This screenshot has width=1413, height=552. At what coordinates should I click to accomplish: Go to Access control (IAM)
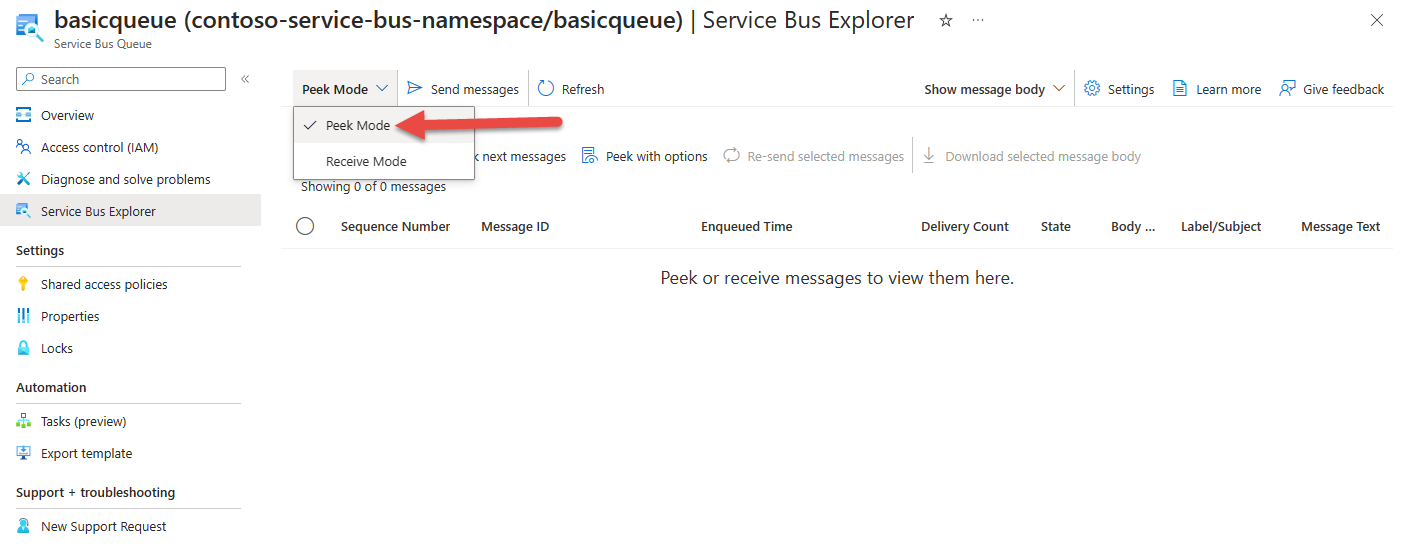pos(99,147)
